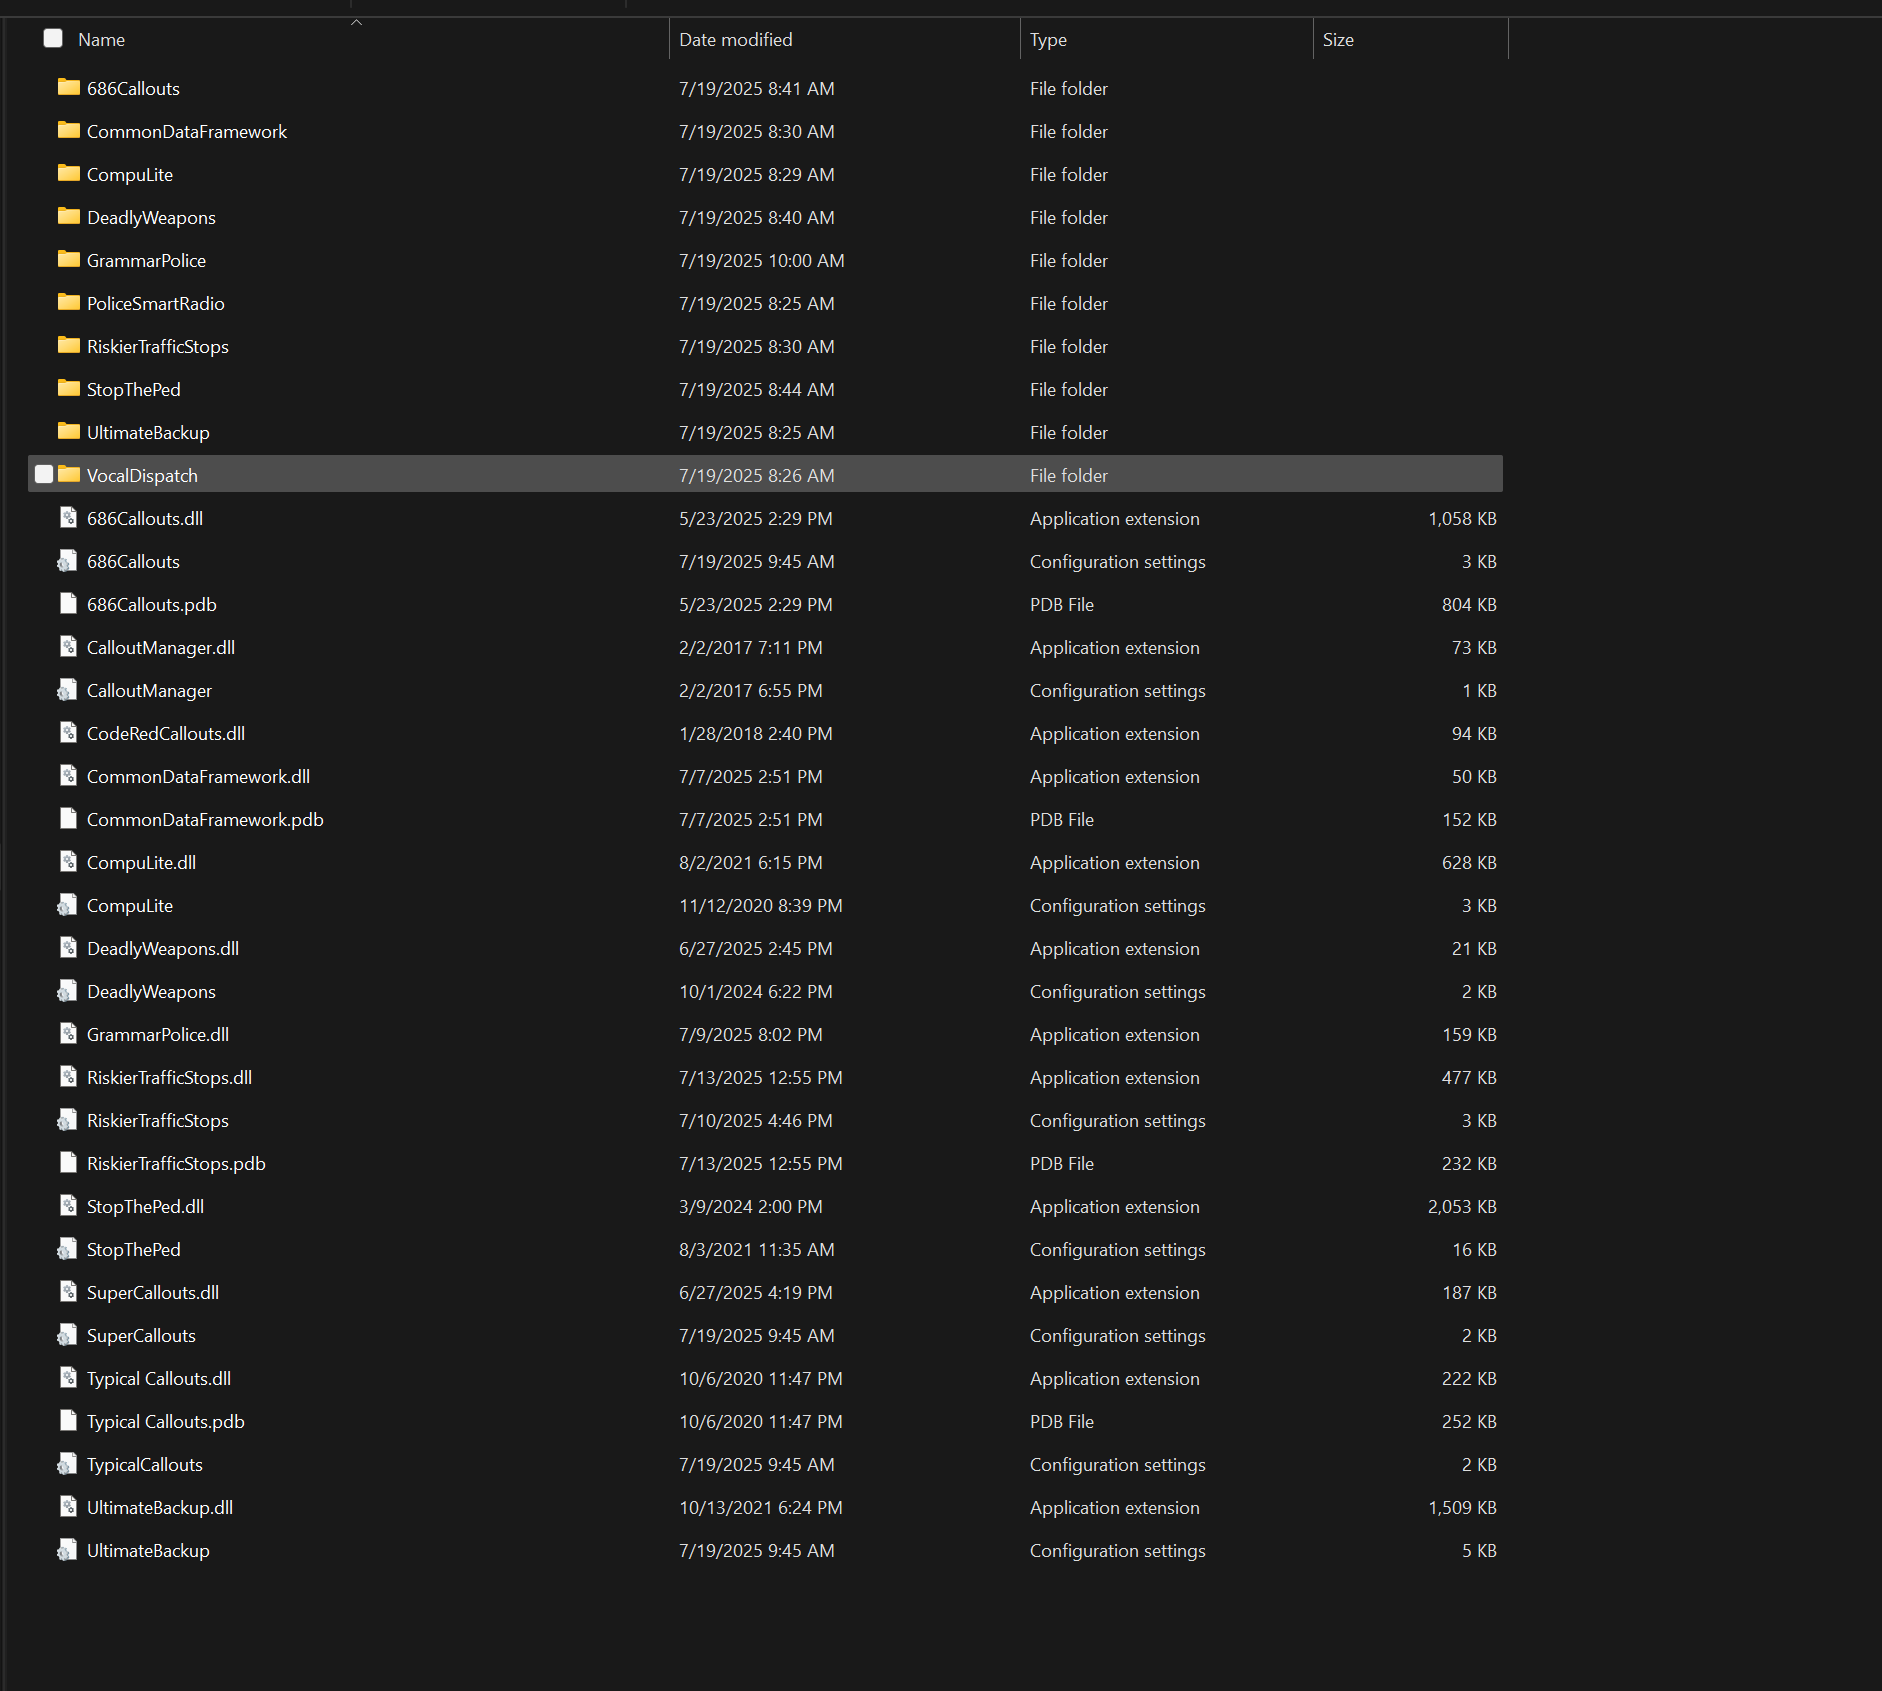Image resolution: width=1882 pixels, height=1691 pixels.
Task: Click the 686Callouts configuration settings icon
Action: (x=67, y=560)
